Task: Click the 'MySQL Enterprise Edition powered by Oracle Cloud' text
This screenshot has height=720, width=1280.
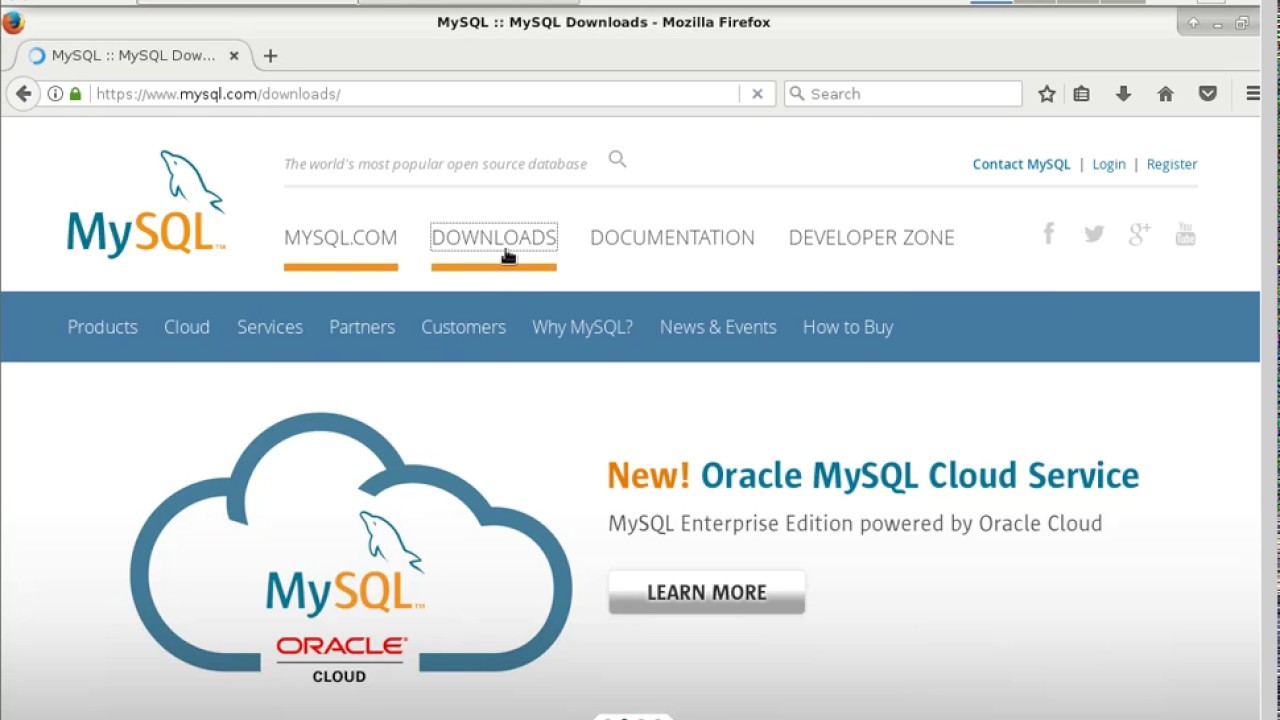Action: pos(855,524)
